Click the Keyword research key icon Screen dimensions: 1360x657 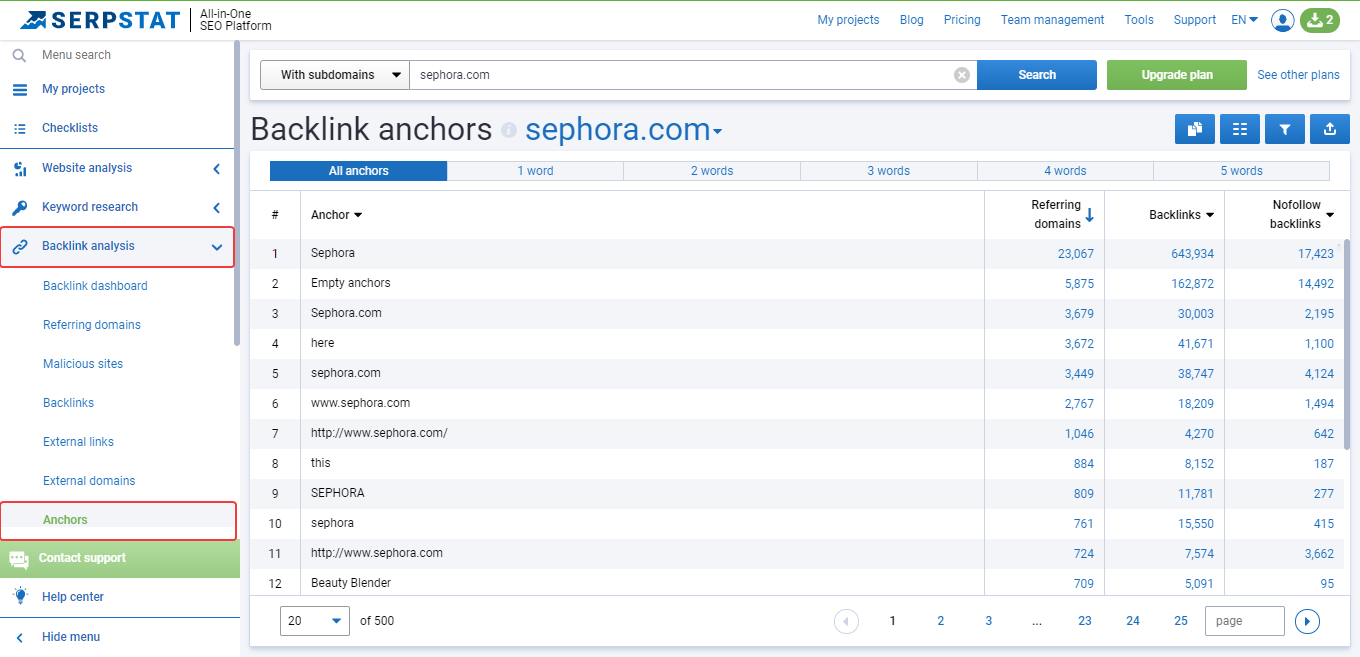19,207
